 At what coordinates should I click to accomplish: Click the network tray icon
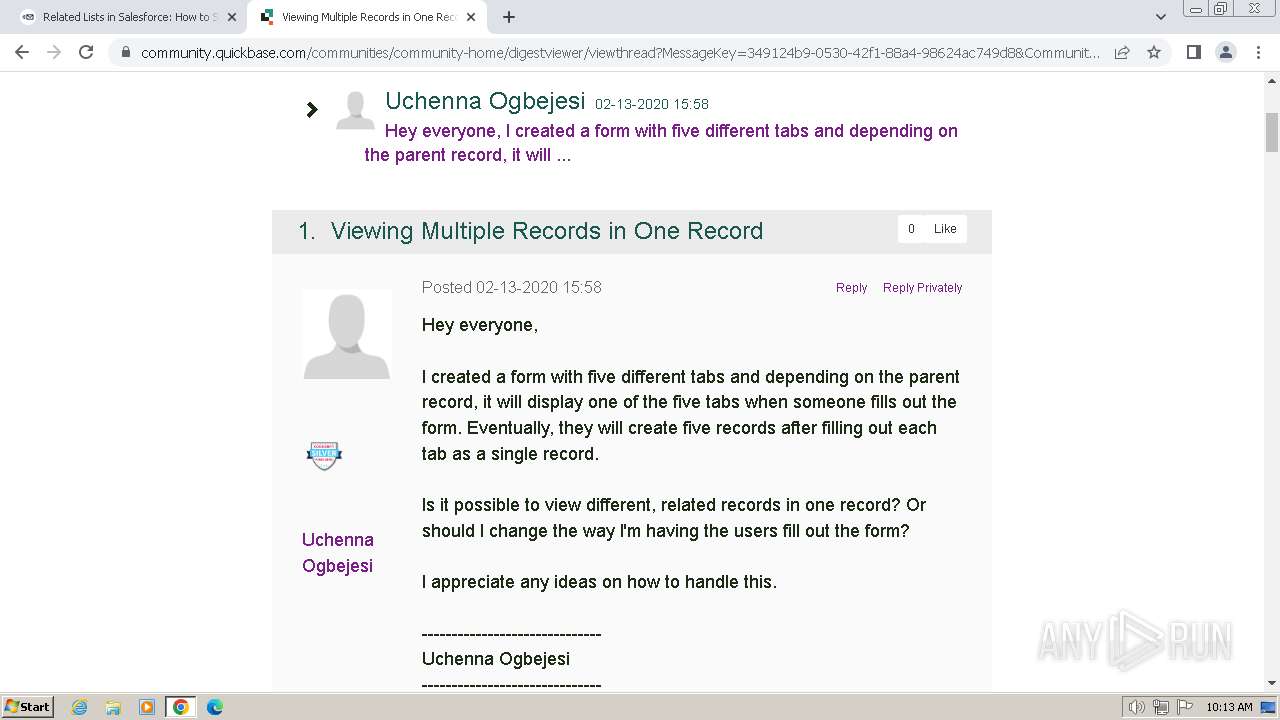click(x=1161, y=707)
